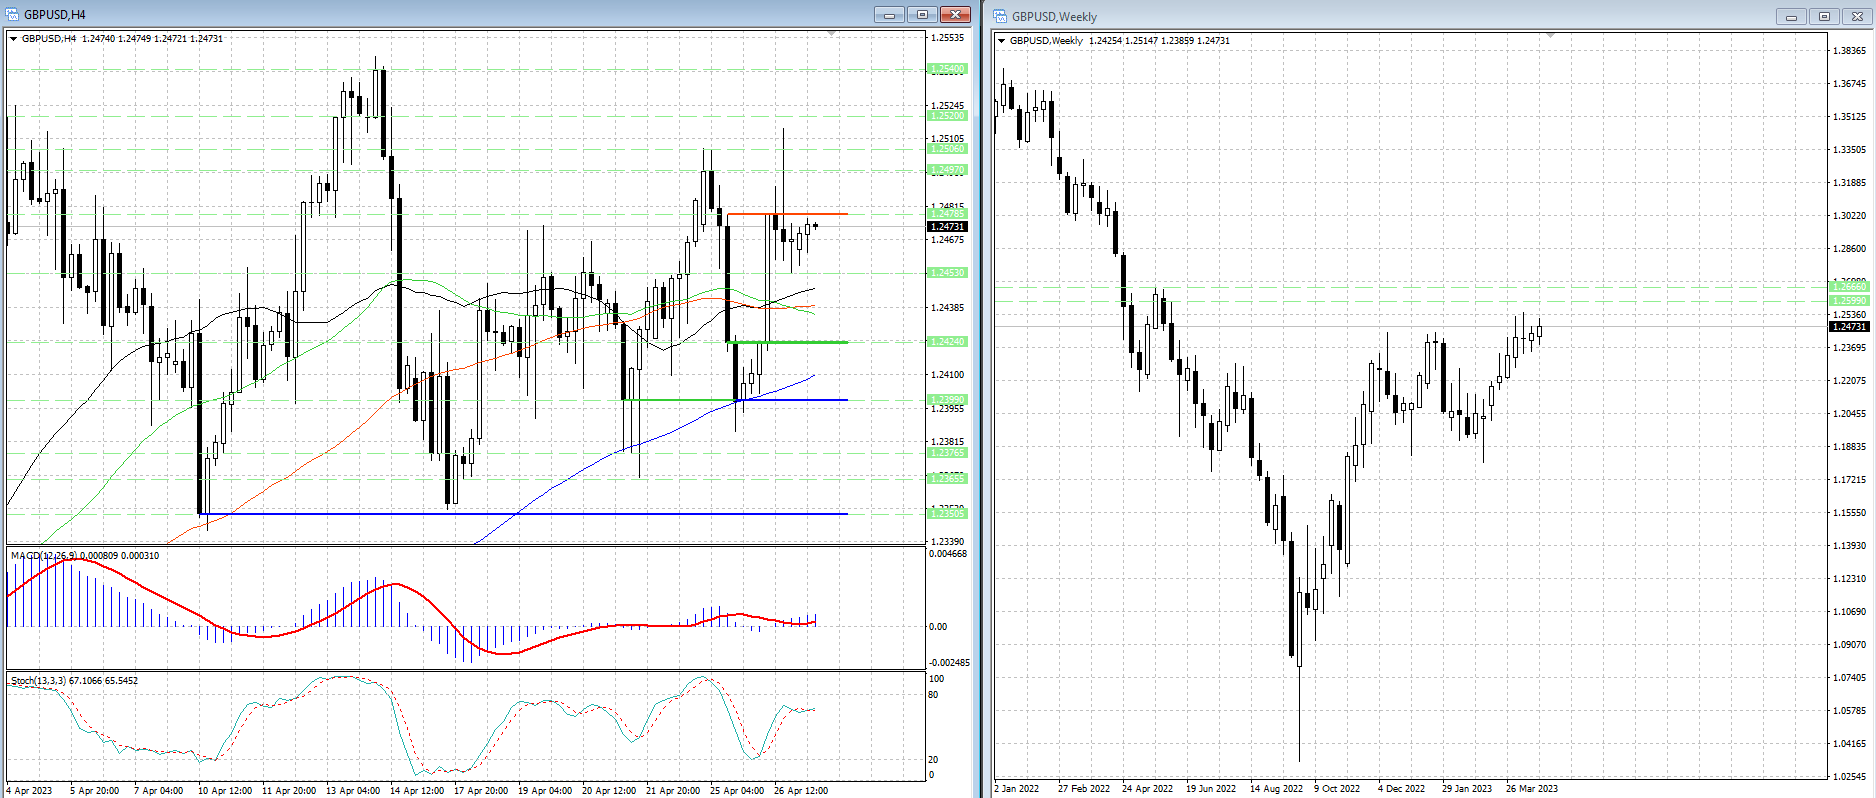
Task: Click the green 1.24530 level label
Action: [947, 273]
